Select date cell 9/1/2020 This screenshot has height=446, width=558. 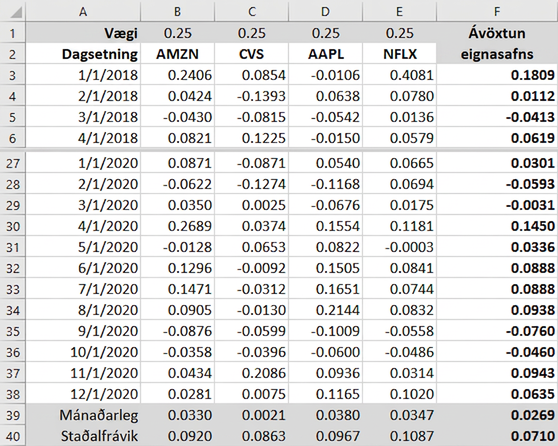[x=83, y=331]
